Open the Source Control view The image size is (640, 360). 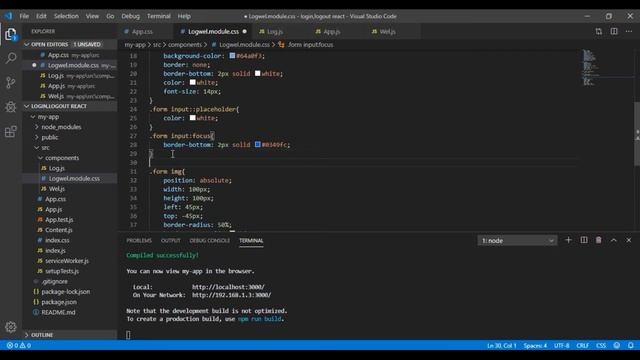point(11,82)
